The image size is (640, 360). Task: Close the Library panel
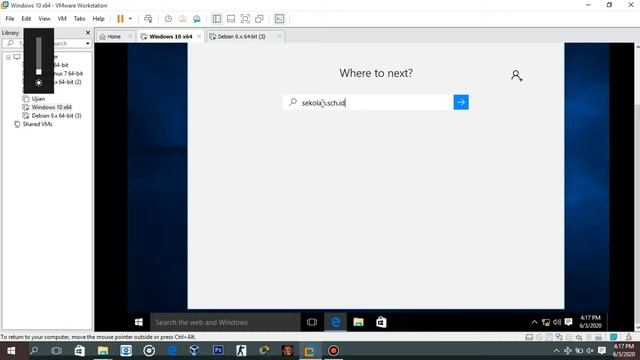pos(88,32)
